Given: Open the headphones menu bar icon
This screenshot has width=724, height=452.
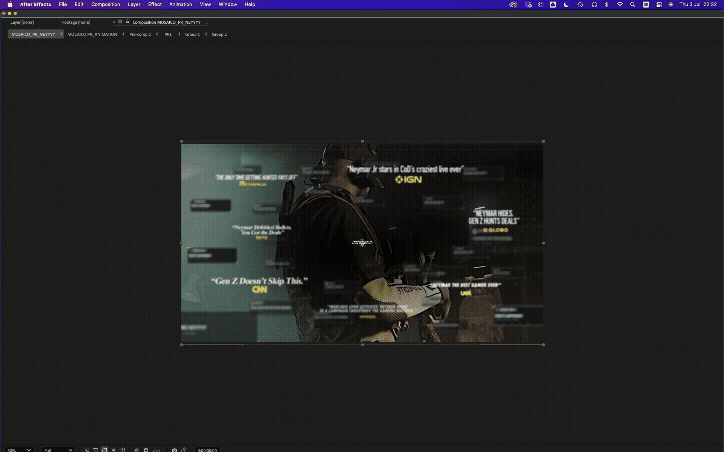Looking at the screenshot, I should pyautogui.click(x=594, y=4).
